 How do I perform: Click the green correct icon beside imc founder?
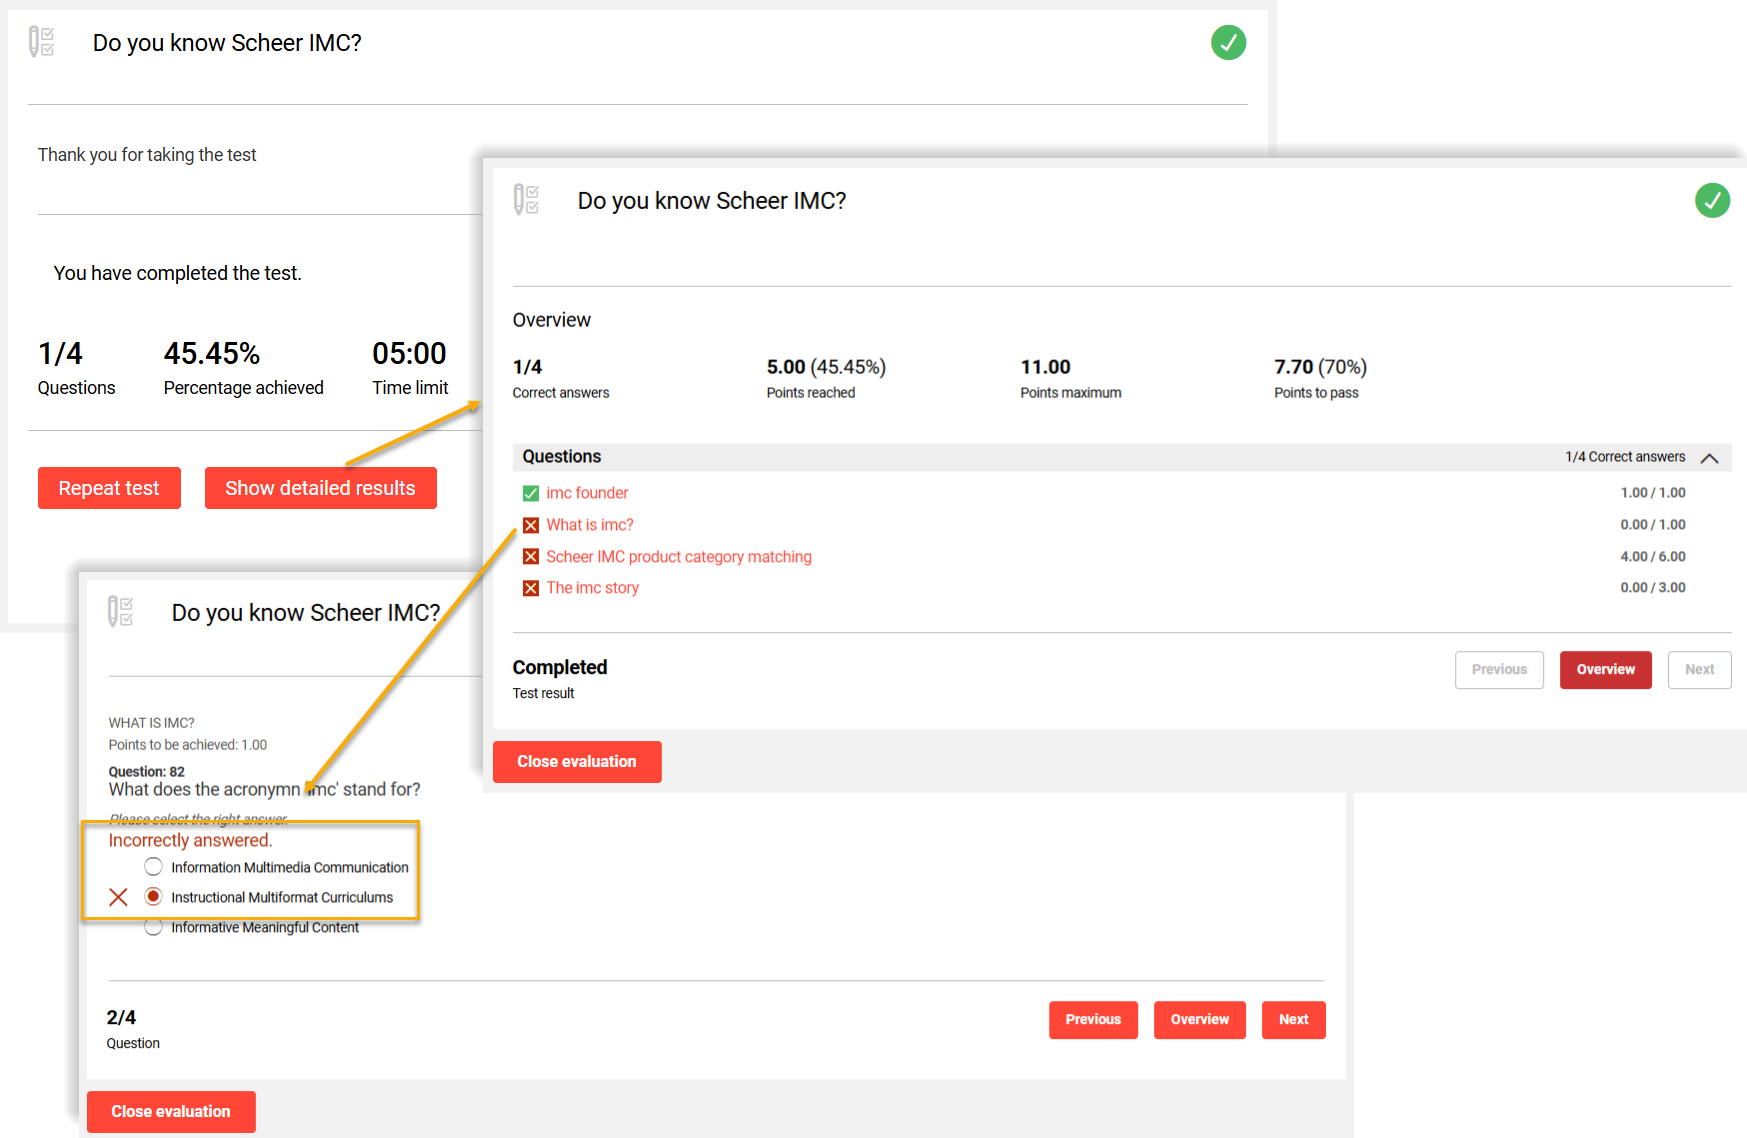coord(531,493)
